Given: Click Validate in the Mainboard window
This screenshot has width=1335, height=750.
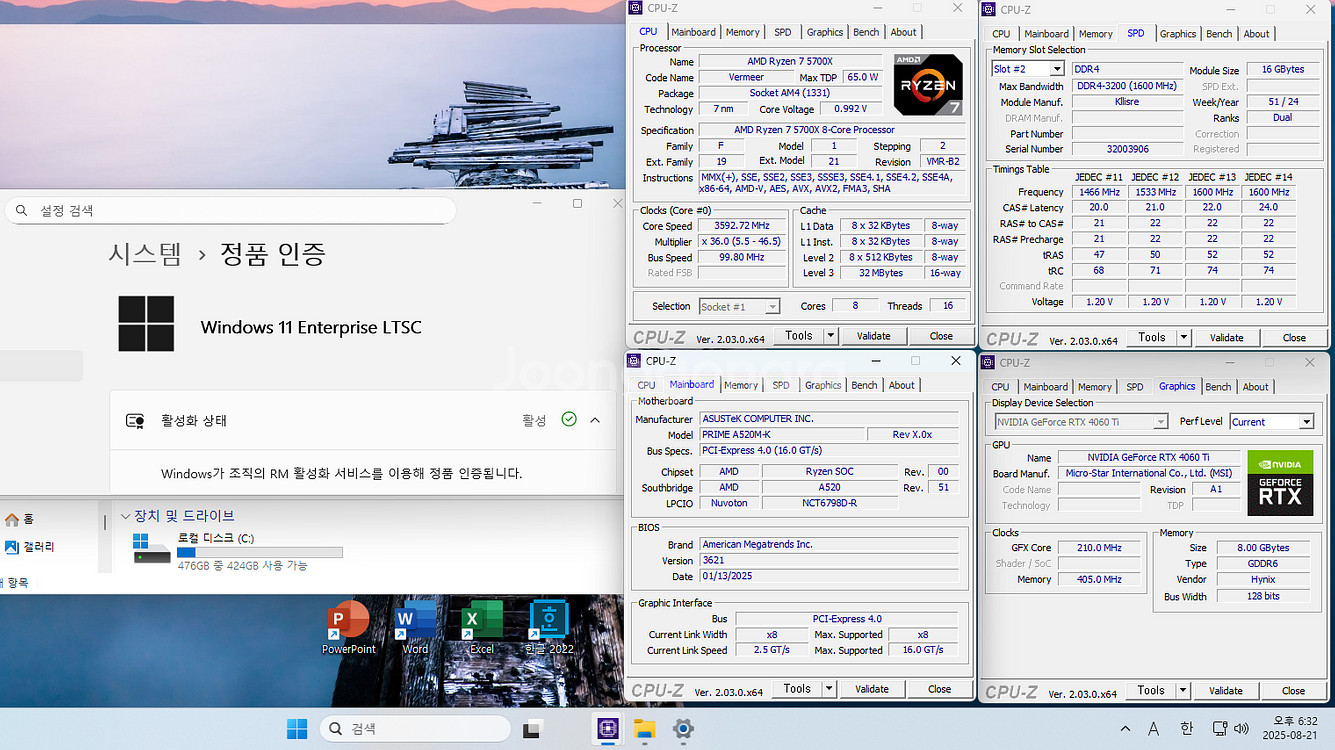Looking at the screenshot, I should (872, 689).
